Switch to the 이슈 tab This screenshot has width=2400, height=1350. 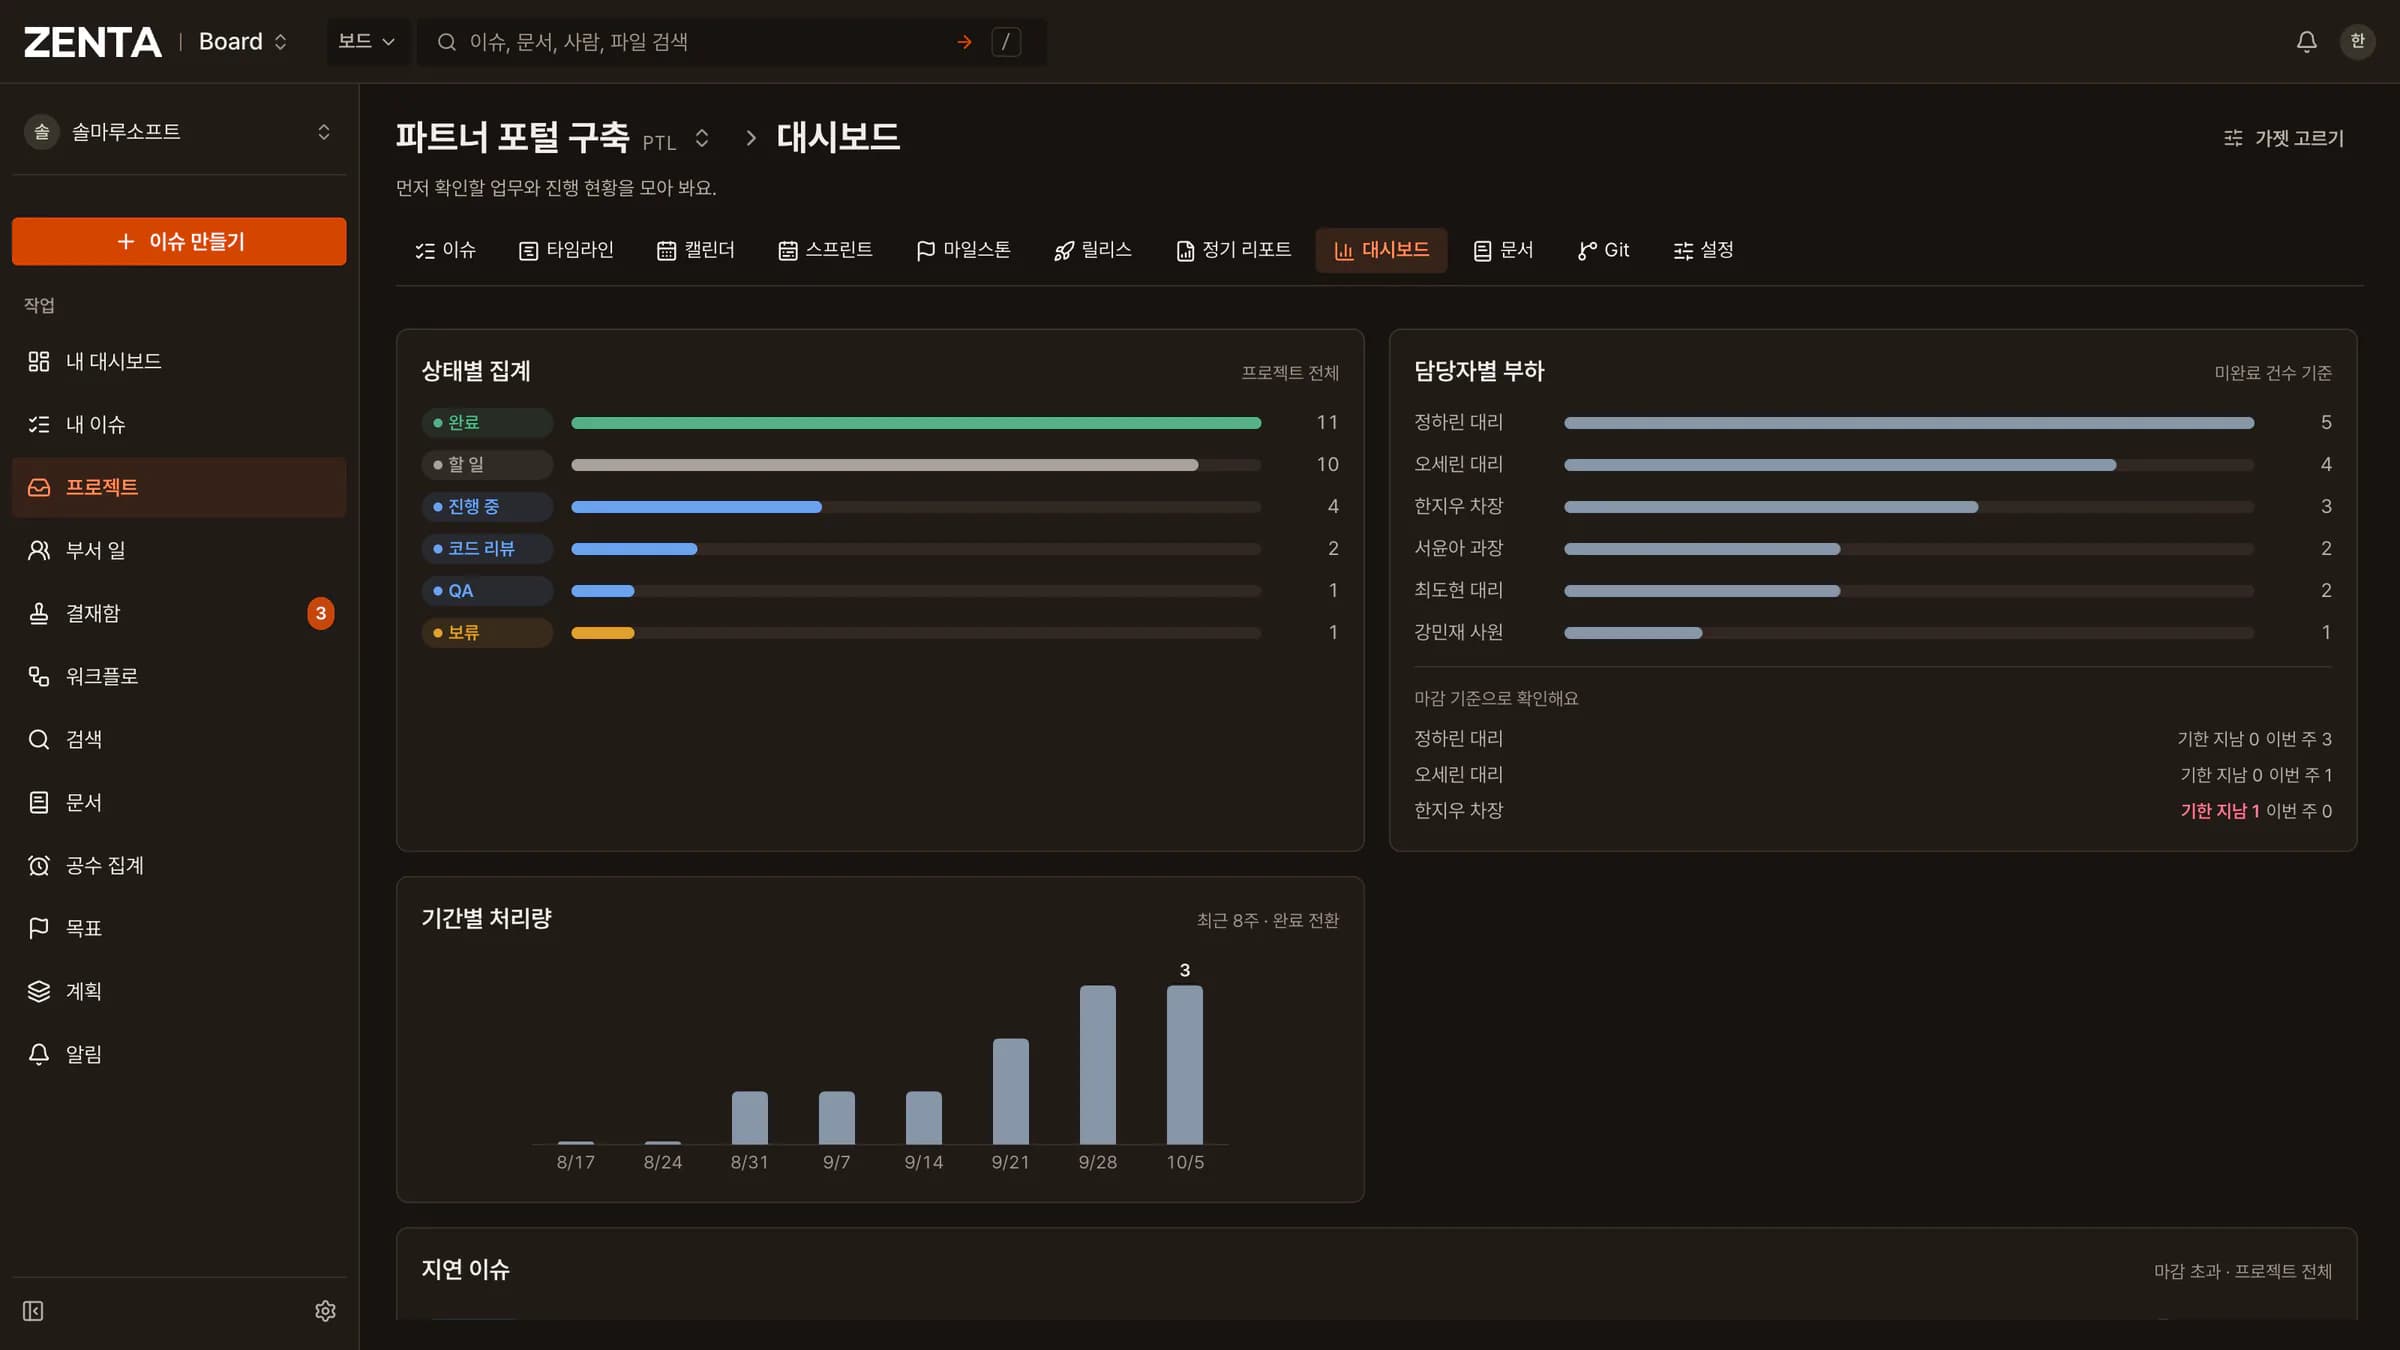pyautogui.click(x=446, y=250)
